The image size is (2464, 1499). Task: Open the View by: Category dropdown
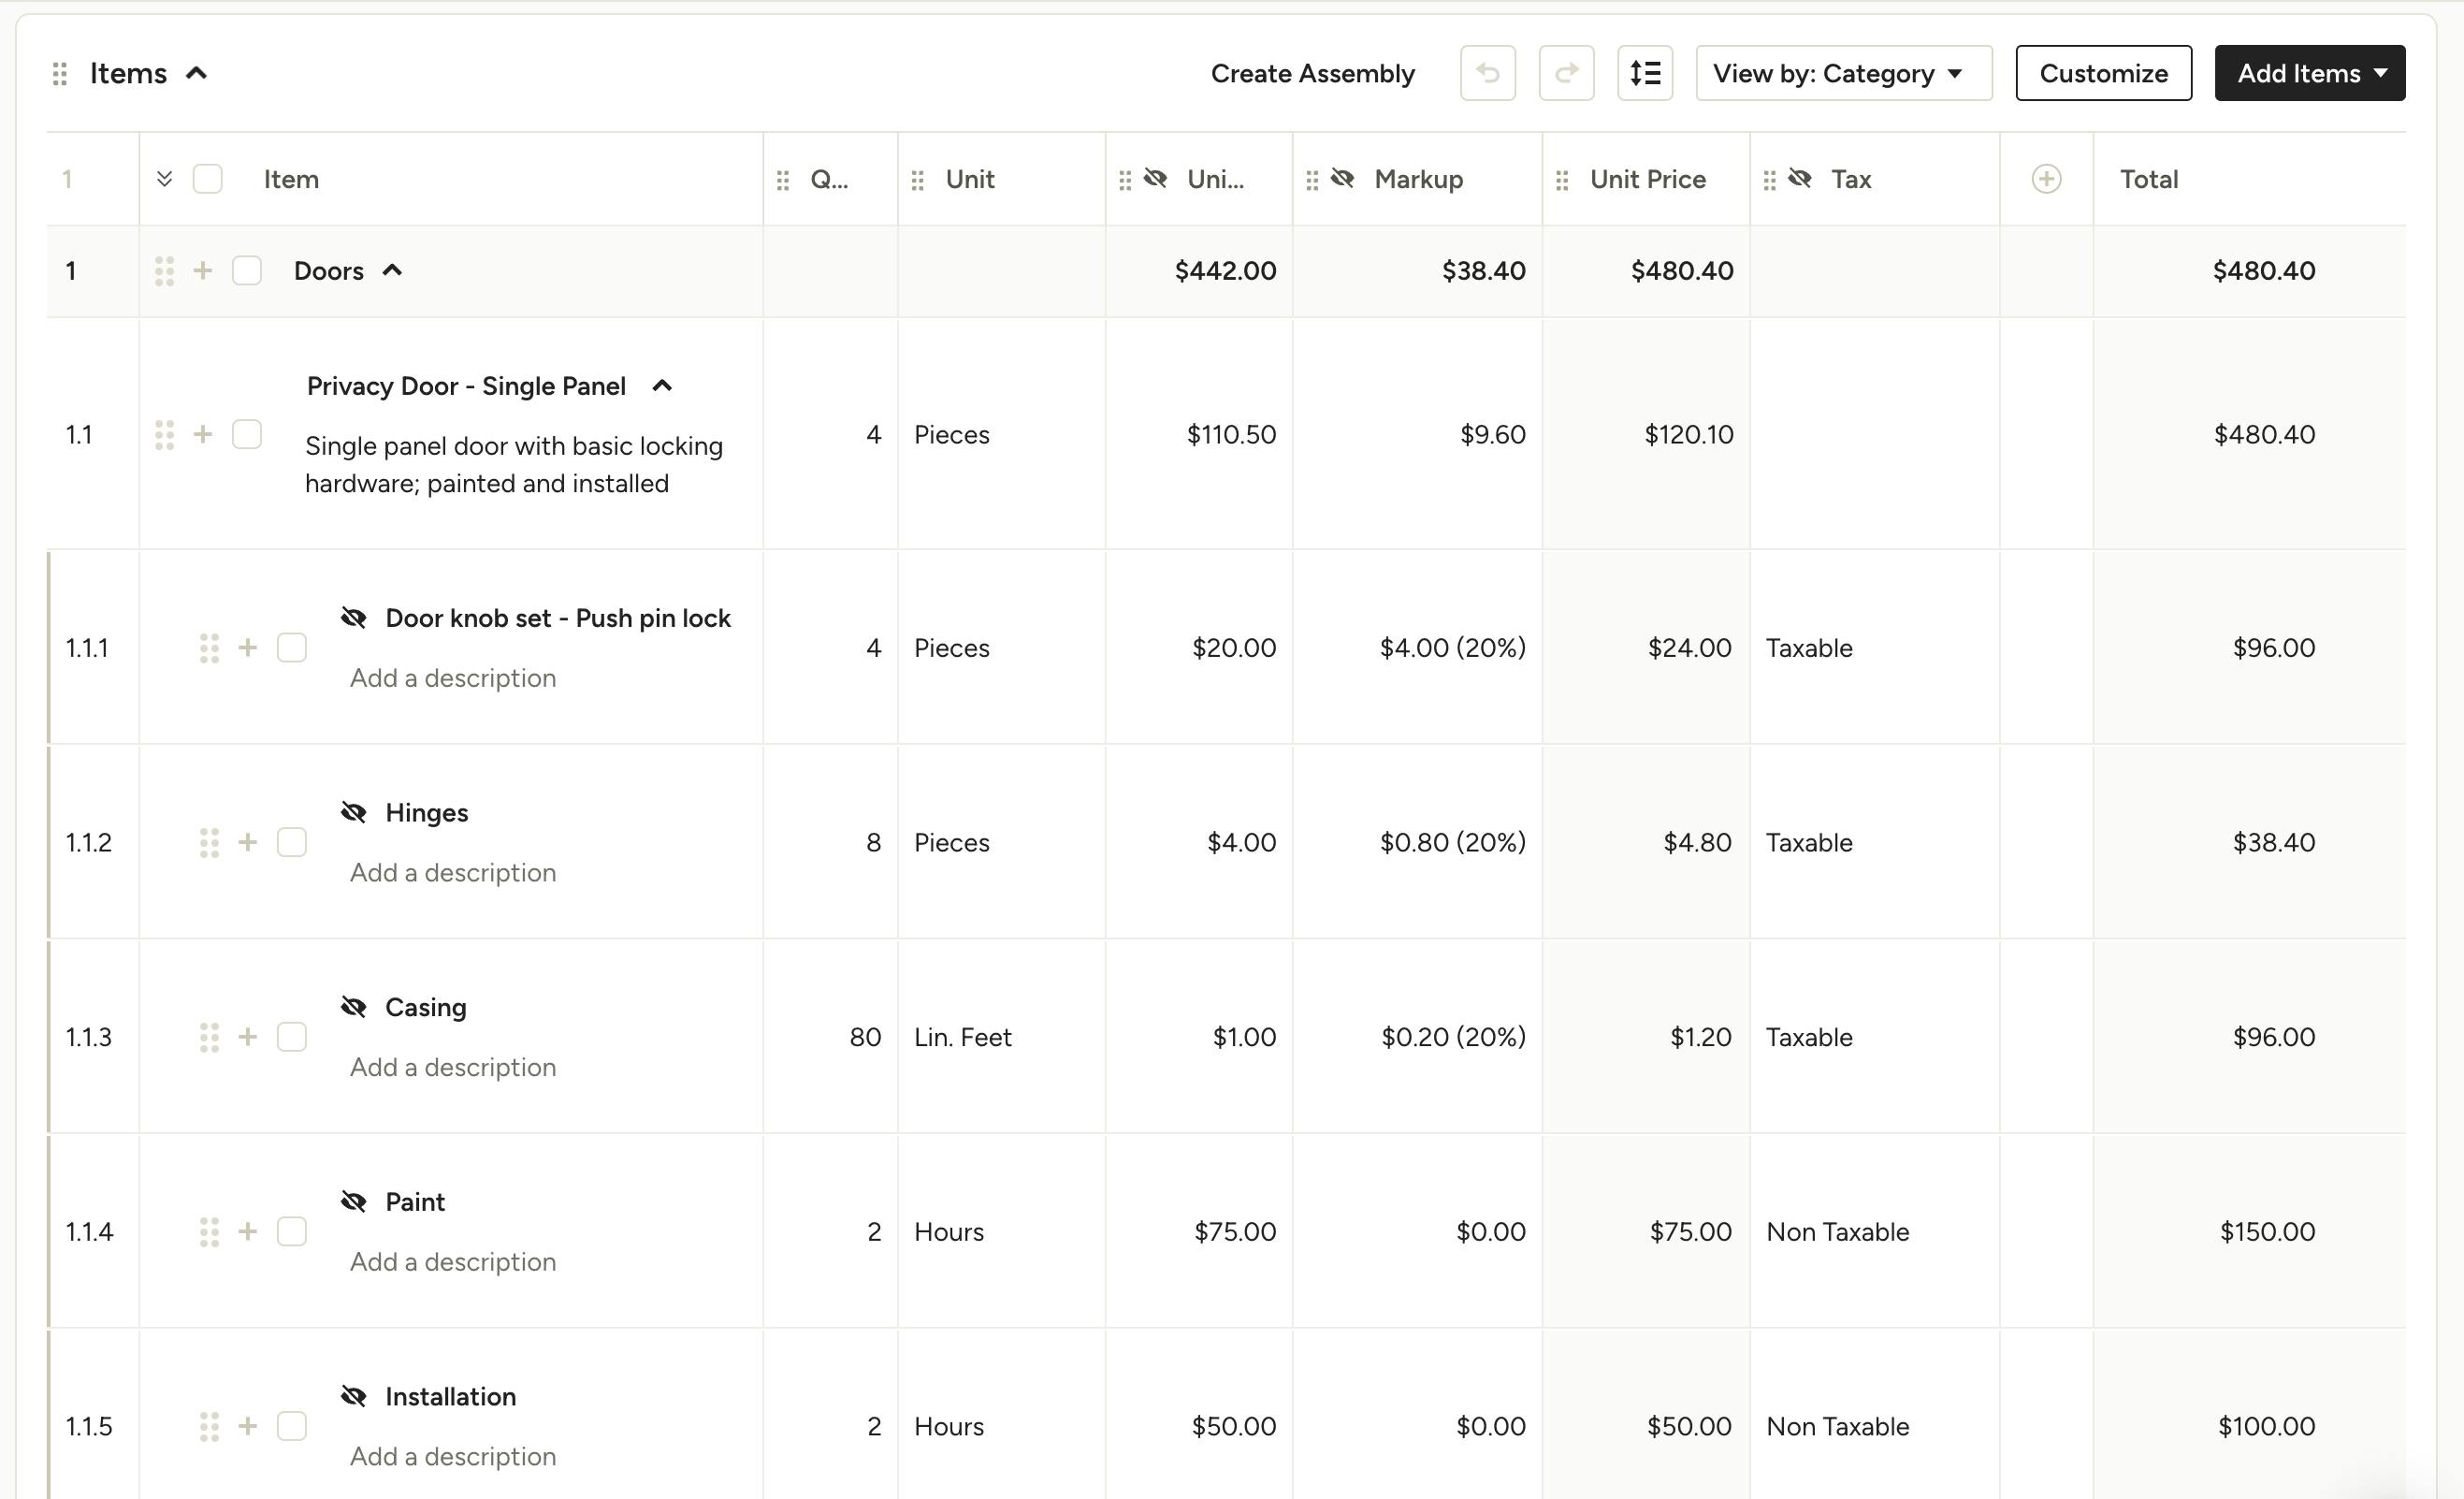pos(1844,73)
